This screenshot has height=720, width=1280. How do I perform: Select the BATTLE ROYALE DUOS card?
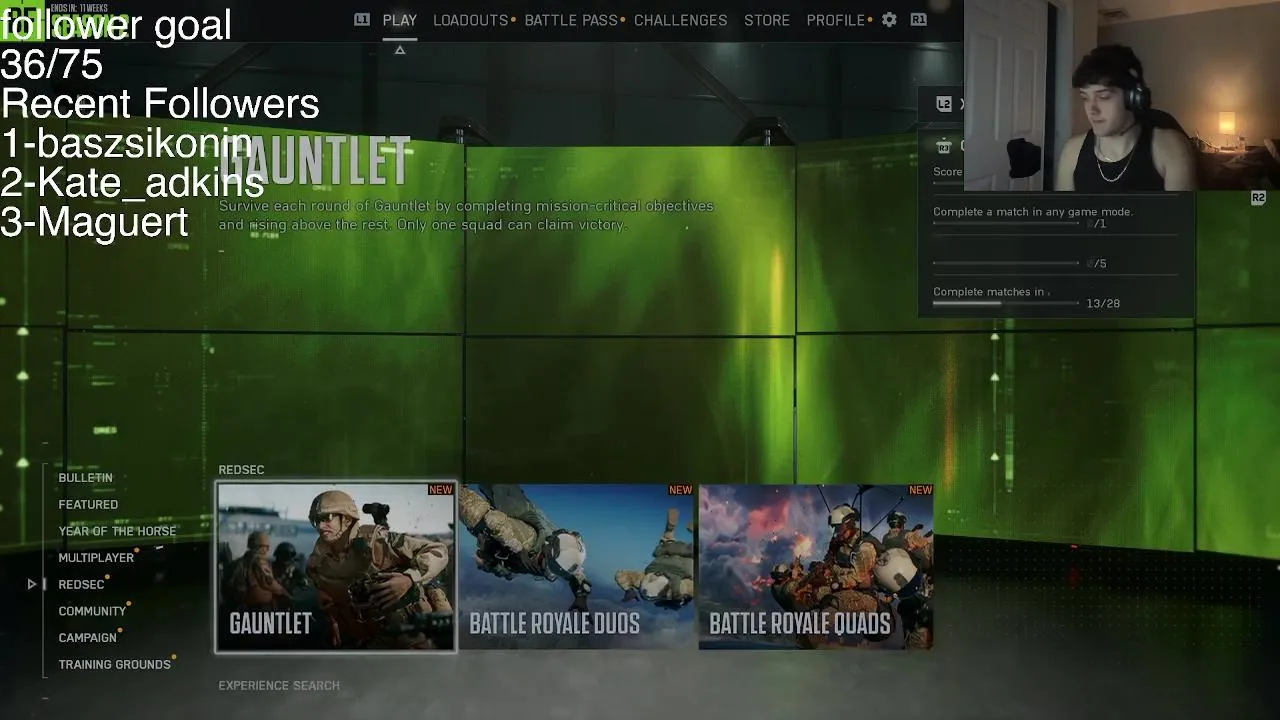coord(576,567)
